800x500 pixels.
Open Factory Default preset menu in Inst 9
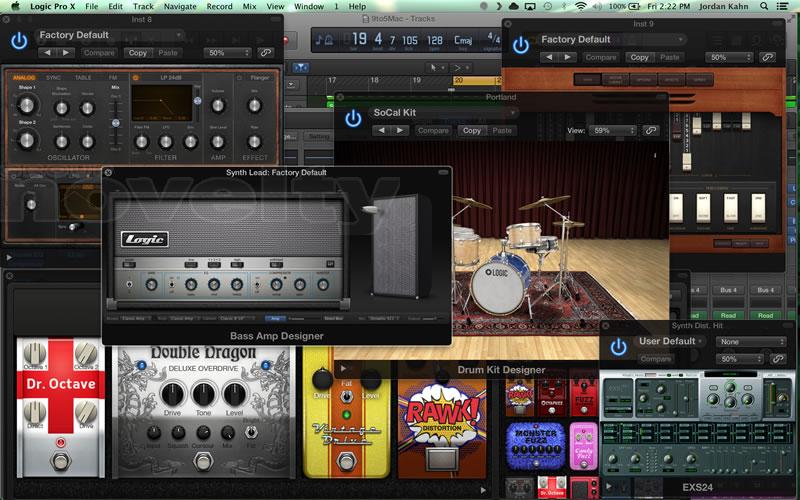(612, 40)
